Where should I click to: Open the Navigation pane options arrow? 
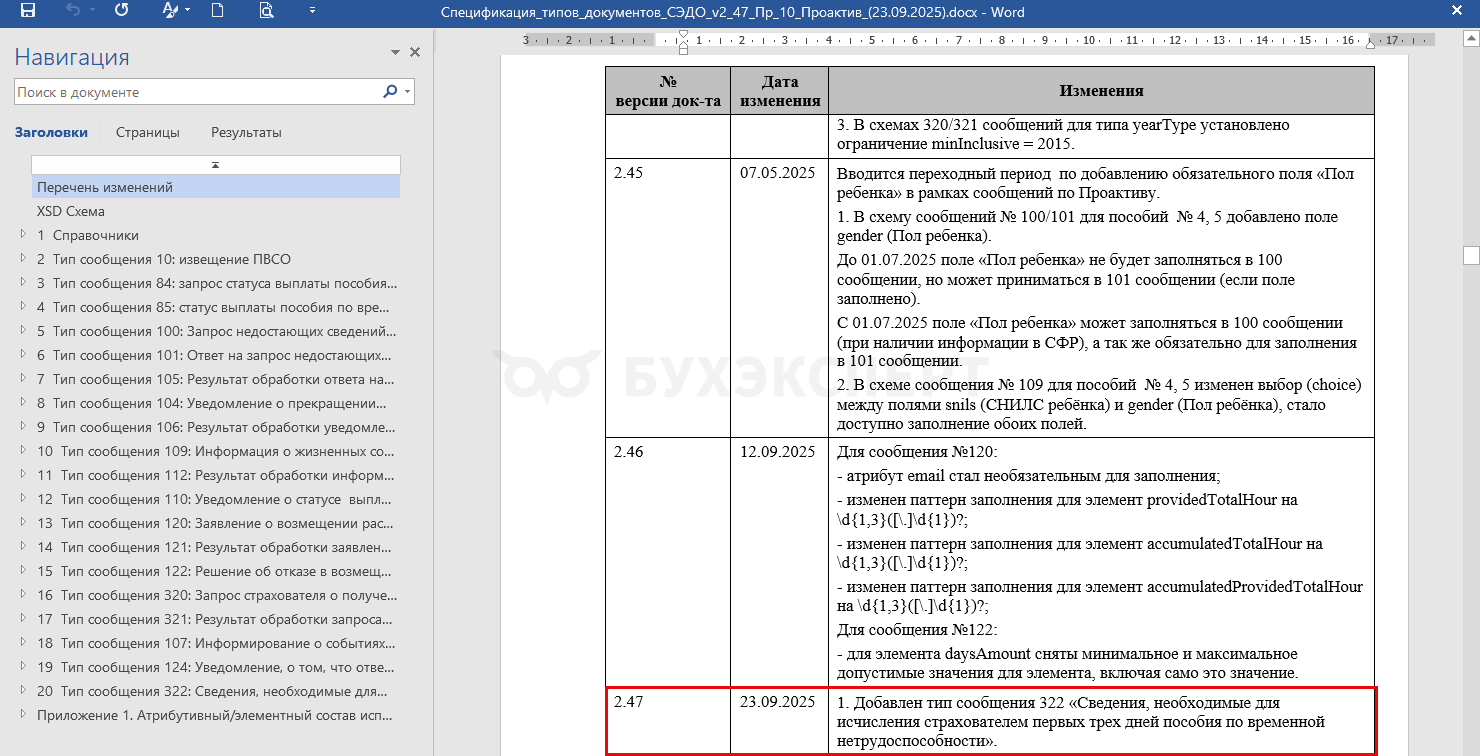point(396,53)
